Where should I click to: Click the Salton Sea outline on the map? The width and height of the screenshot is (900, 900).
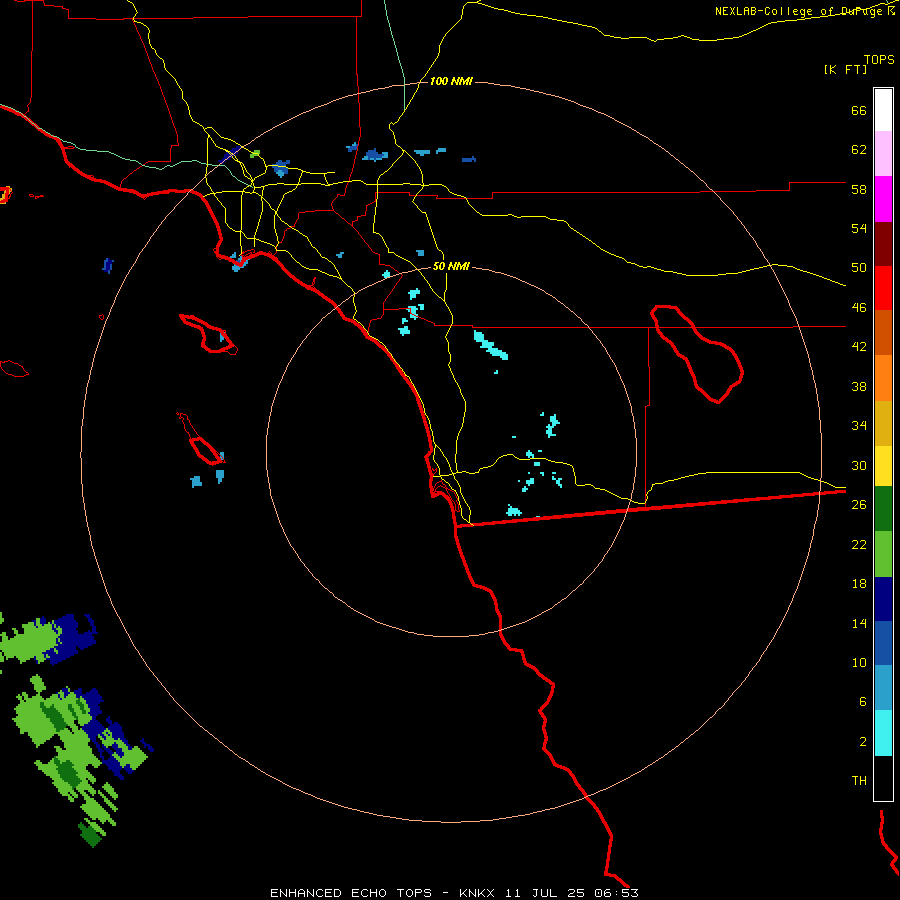coord(697,354)
